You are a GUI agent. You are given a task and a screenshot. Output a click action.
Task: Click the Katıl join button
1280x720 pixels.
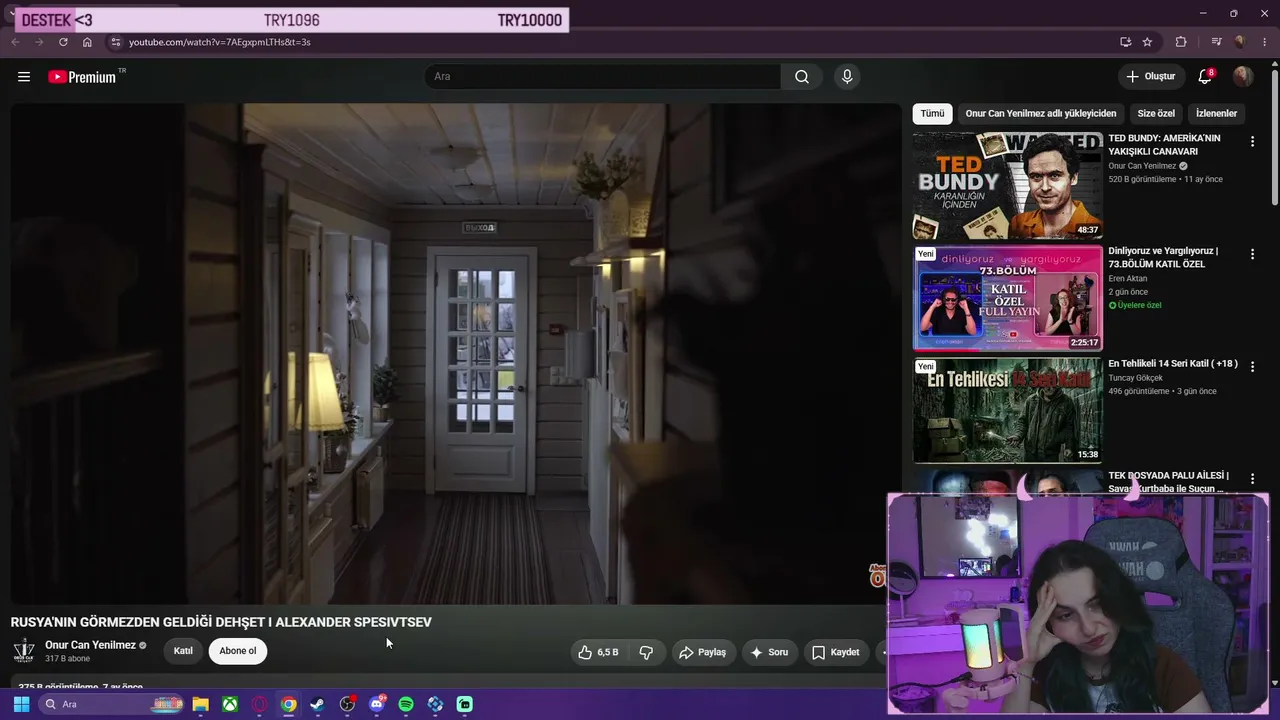point(183,651)
